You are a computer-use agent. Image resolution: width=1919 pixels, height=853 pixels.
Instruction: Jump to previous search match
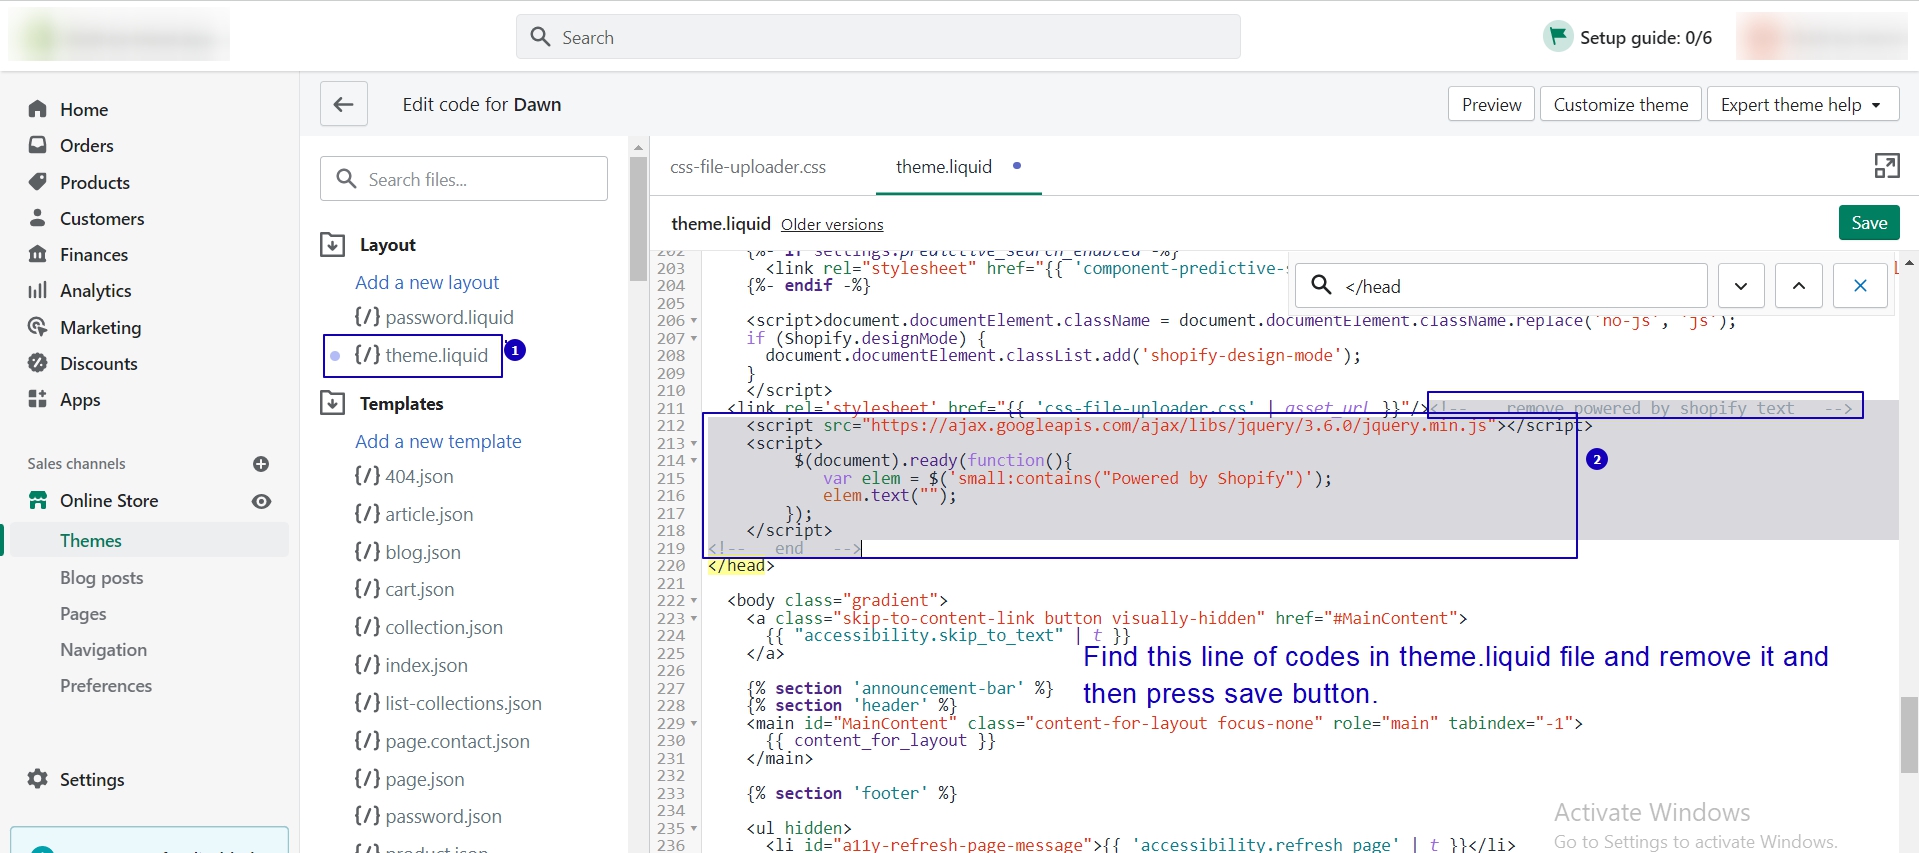tap(1799, 286)
